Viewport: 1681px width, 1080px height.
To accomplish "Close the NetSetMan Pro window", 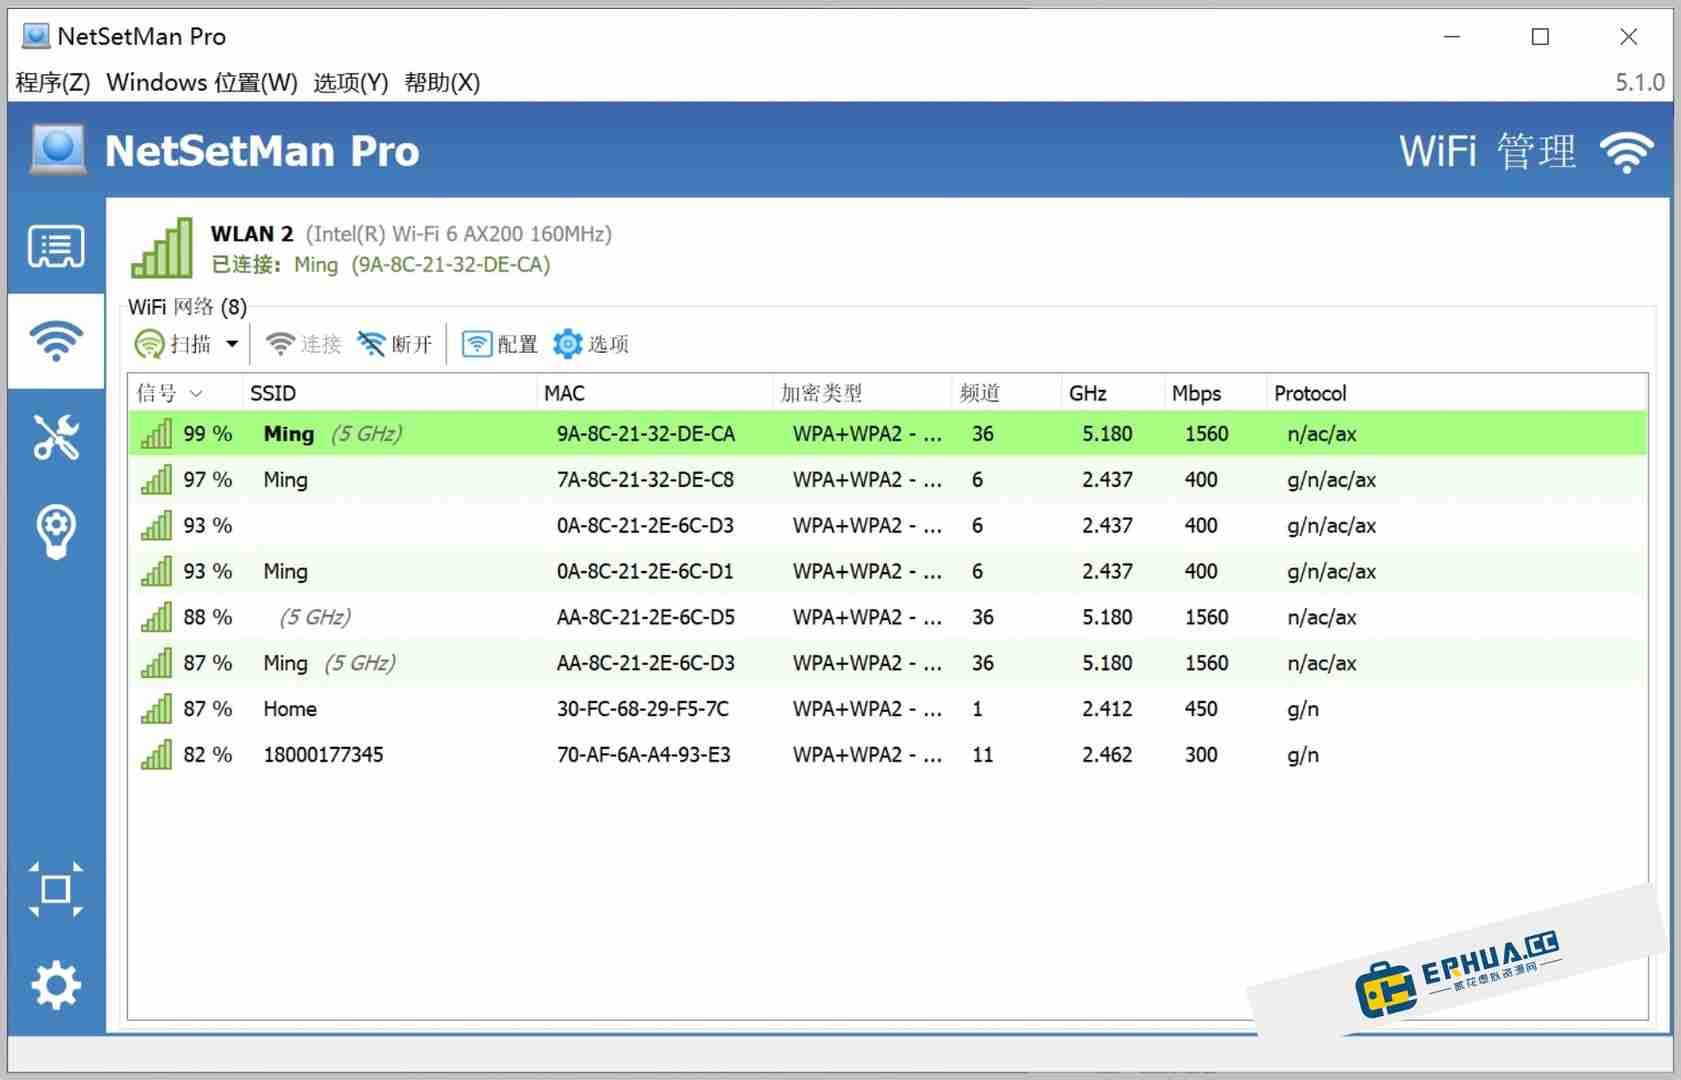I will click(1628, 36).
